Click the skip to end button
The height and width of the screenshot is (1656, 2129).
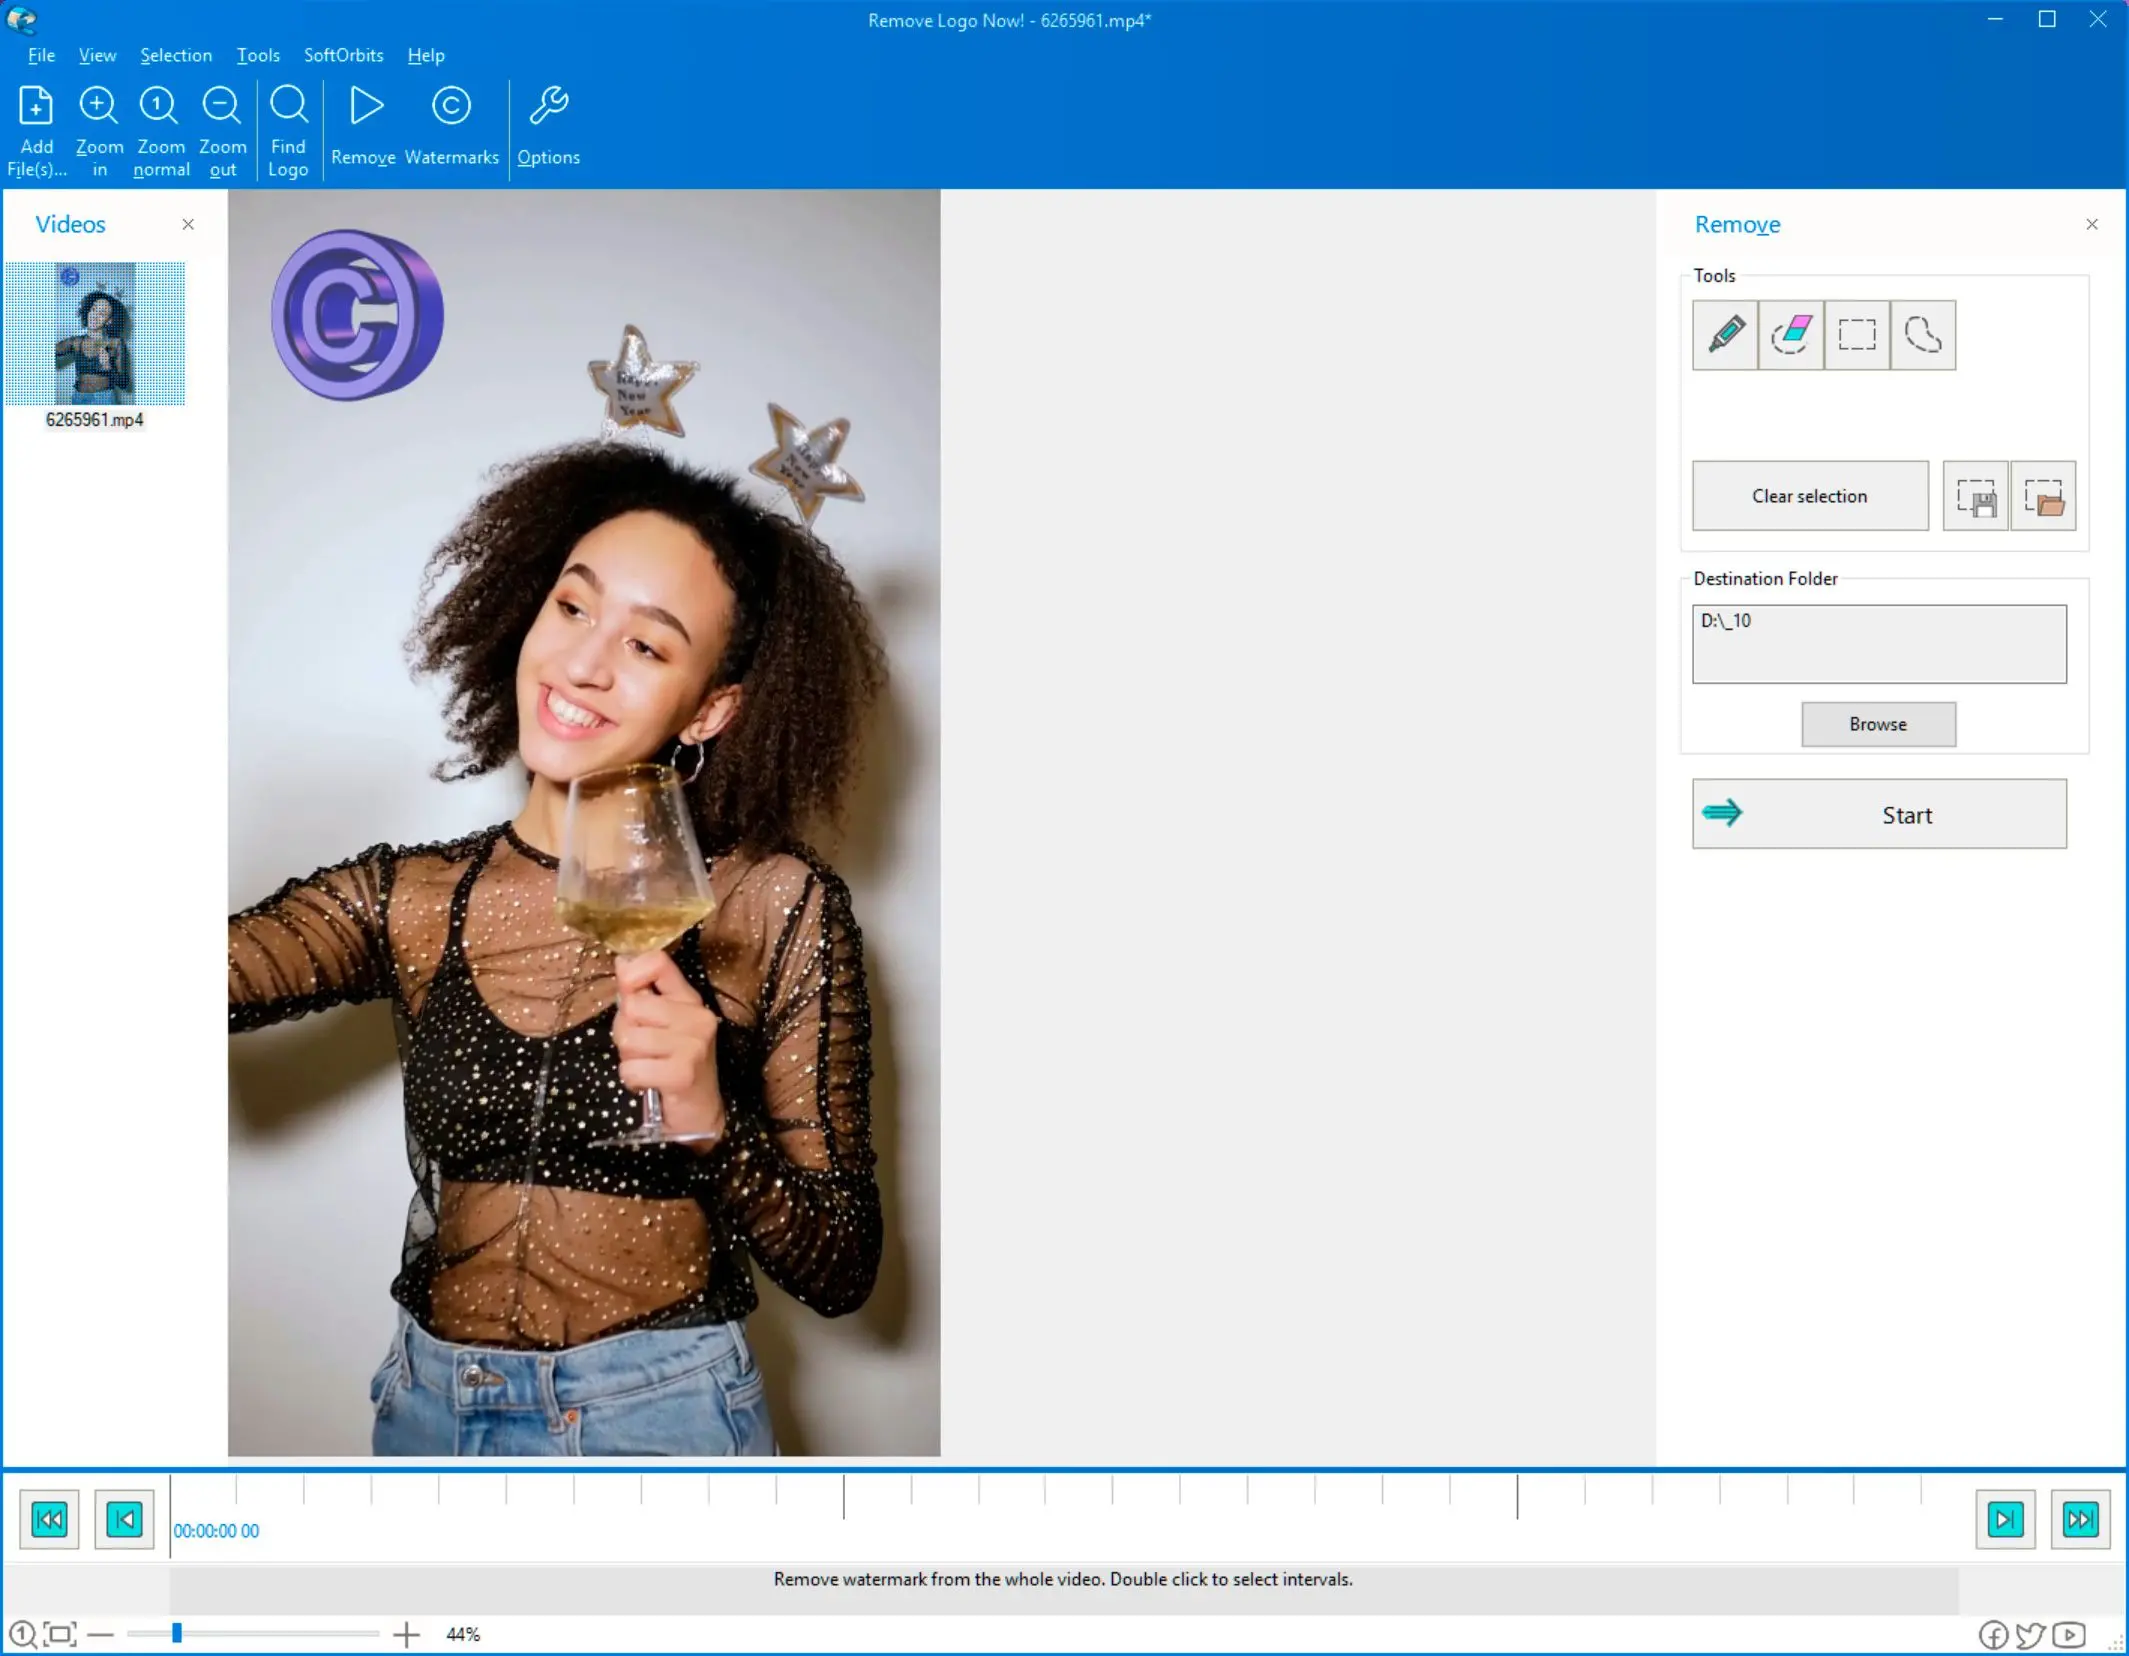coord(2081,1518)
